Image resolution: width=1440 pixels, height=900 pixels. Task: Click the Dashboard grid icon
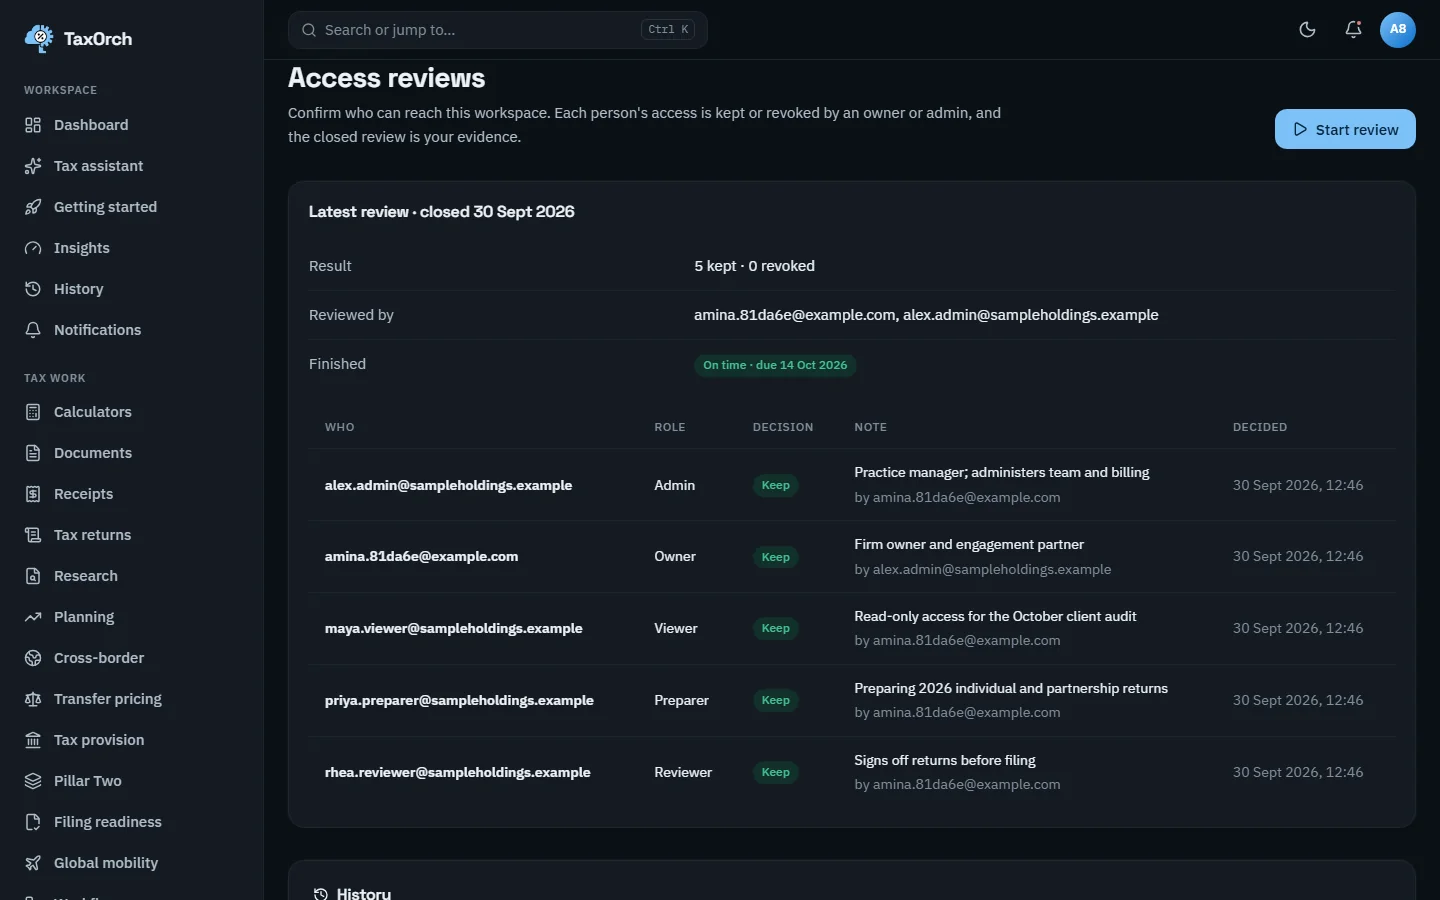33,125
